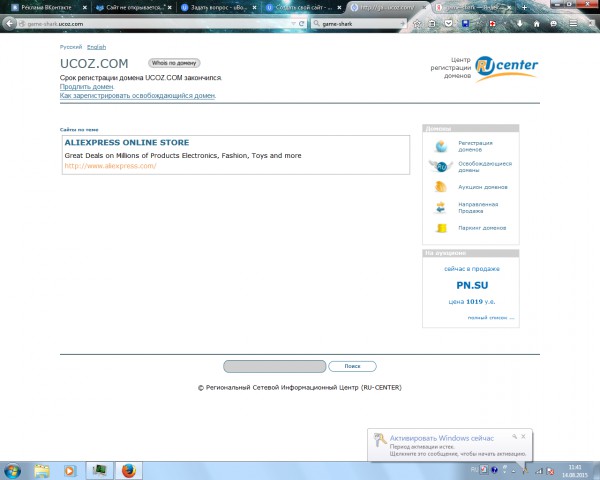Dismiss the Windows activation balloon
Screen dimensions: 600x480
click(x=523, y=436)
